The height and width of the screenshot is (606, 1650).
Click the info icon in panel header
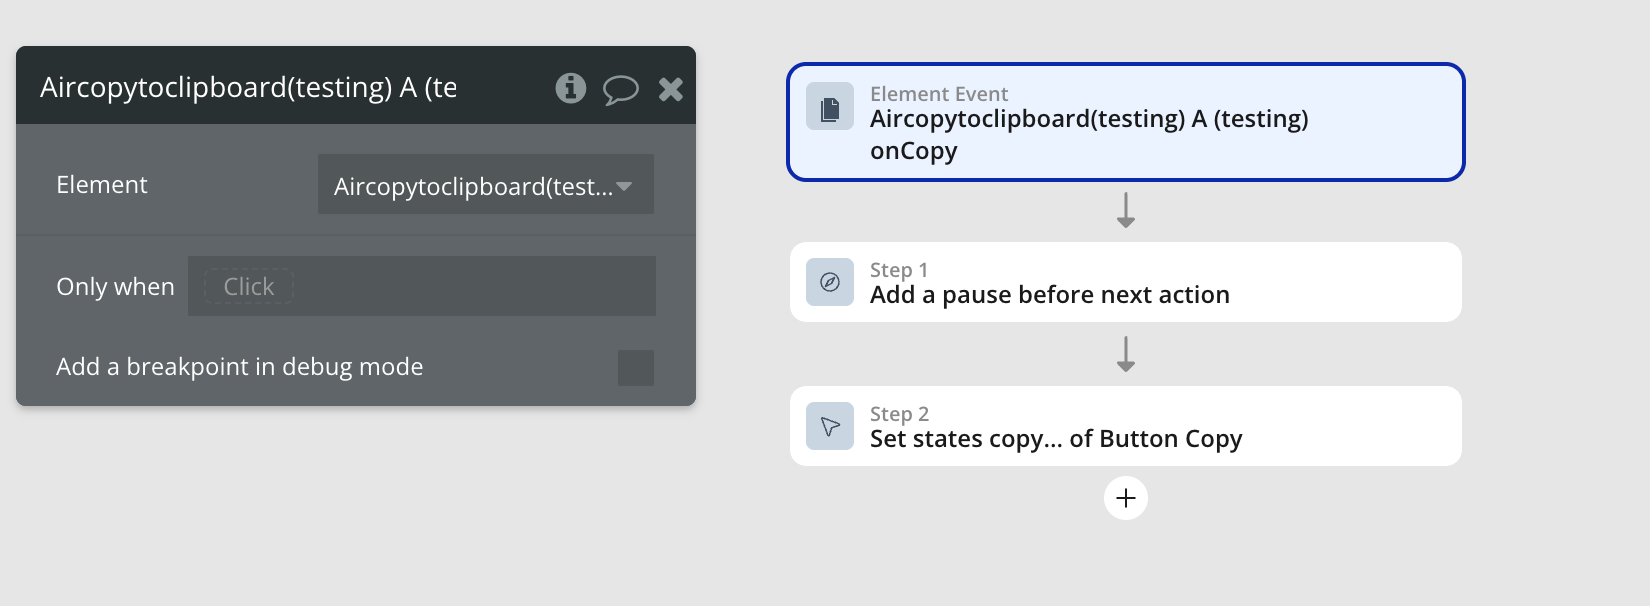click(x=571, y=88)
